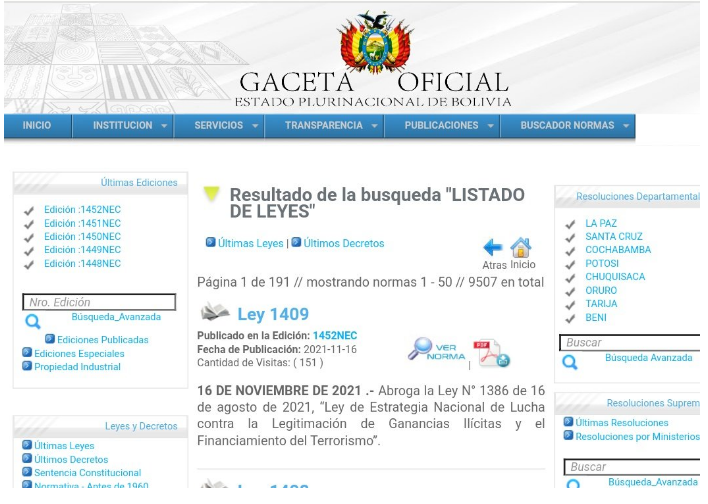Open the Buscador Normas dropdown

coord(568,126)
